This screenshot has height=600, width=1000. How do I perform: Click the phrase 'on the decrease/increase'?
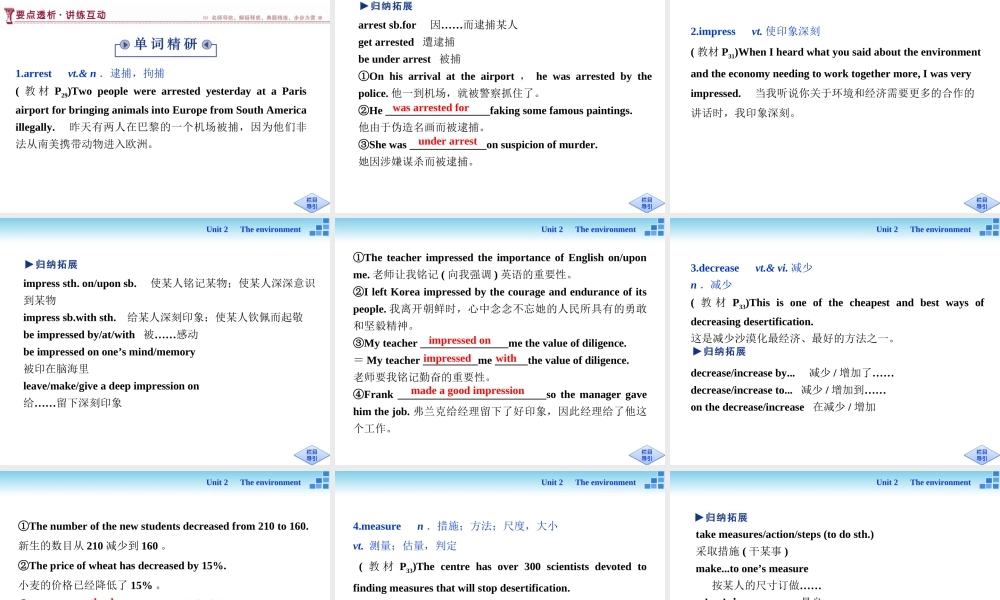point(747,407)
